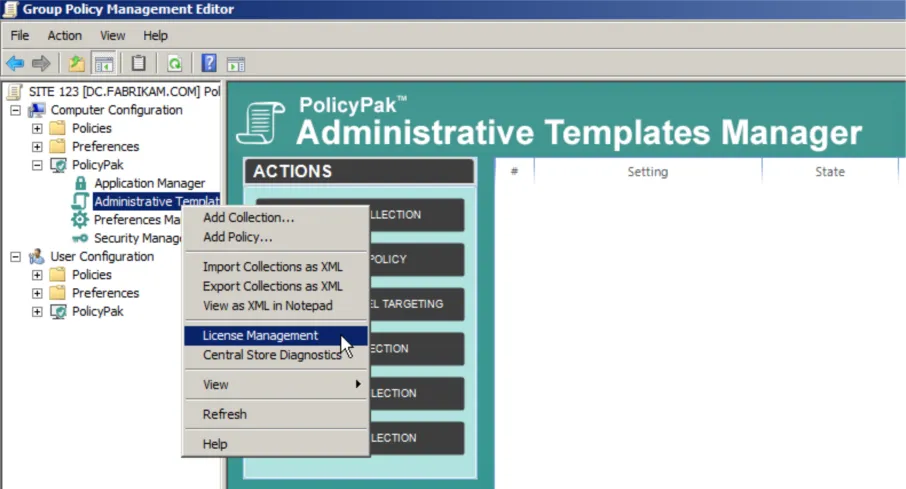This screenshot has width=906, height=489.
Task: Click the Forward arrow toolbar icon
Action: click(41, 64)
